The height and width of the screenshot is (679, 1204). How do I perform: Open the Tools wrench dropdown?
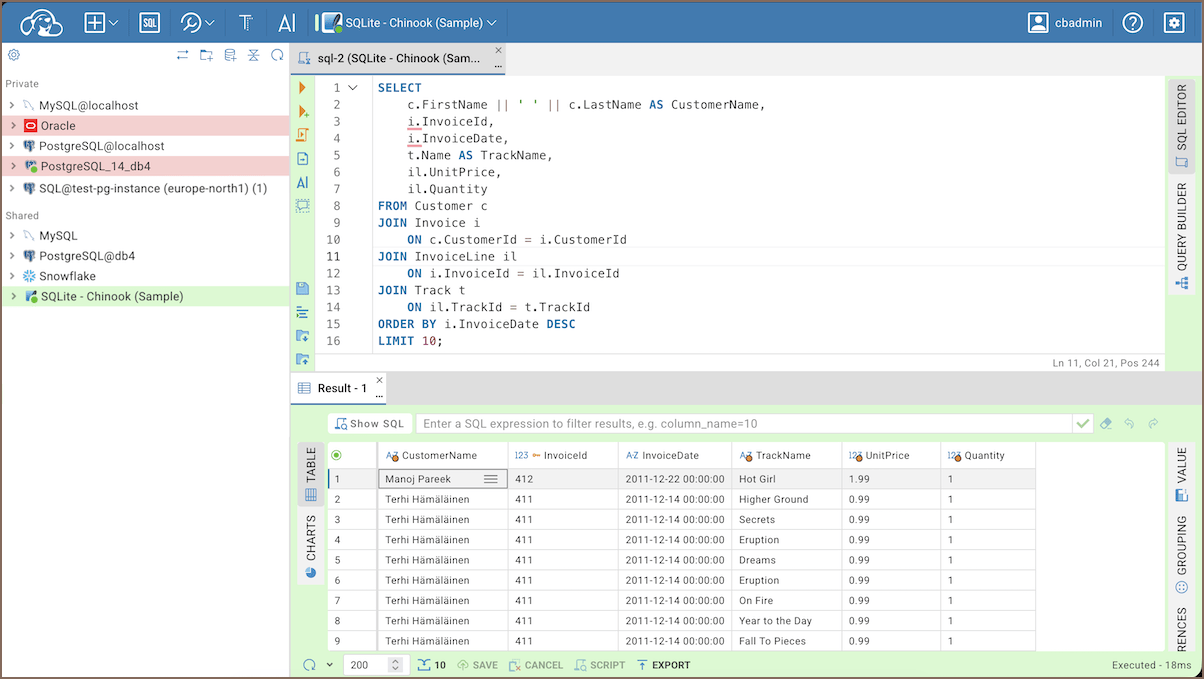pos(198,22)
